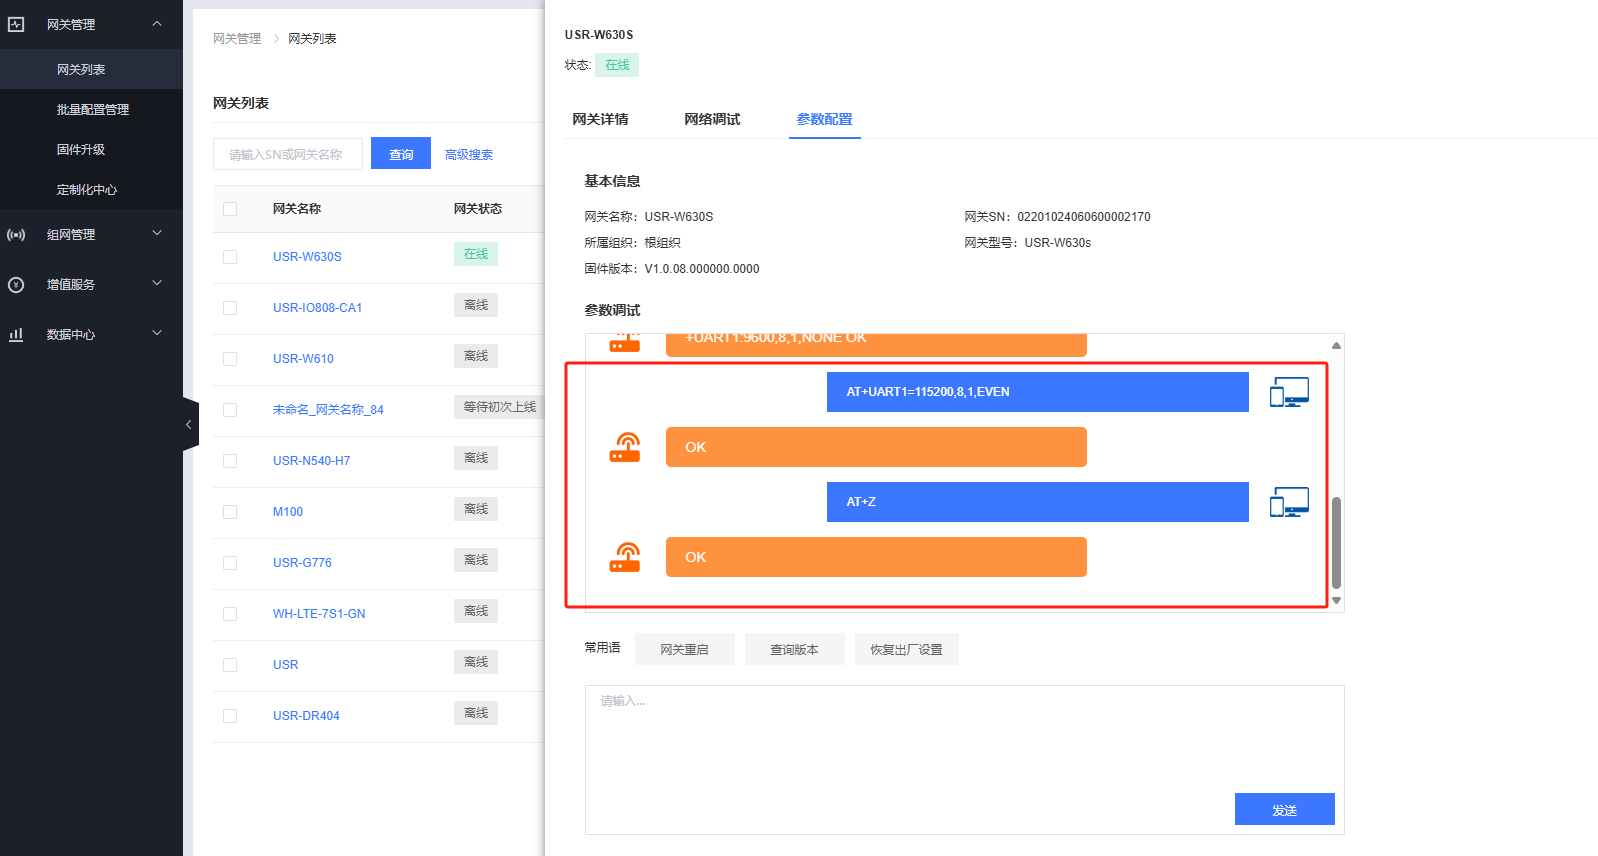Click the gateway management sidebar icon

coord(16,24)
